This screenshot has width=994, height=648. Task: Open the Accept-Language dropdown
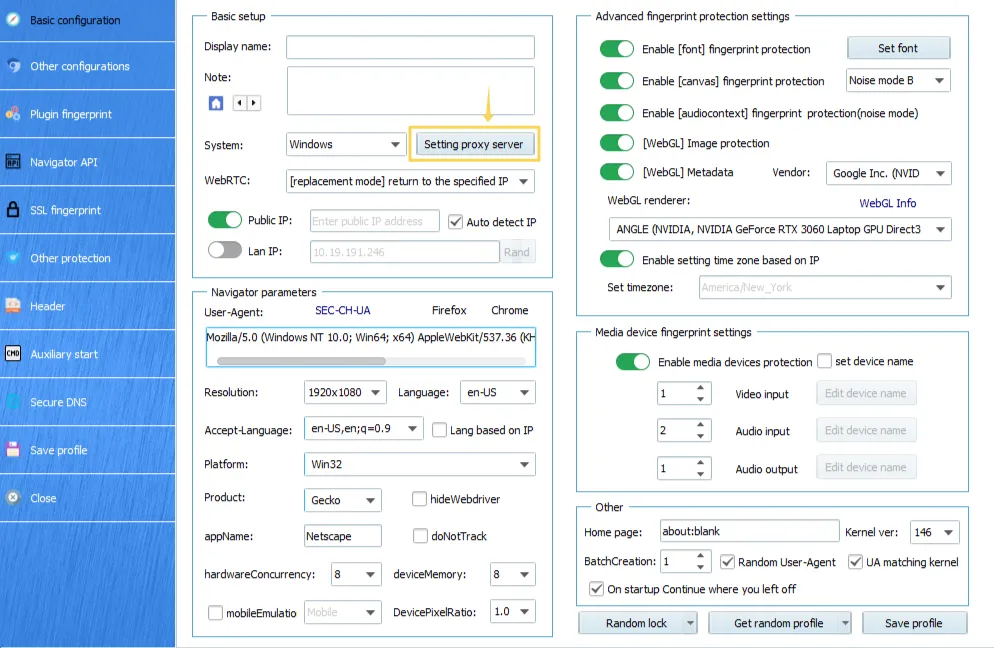363,429
